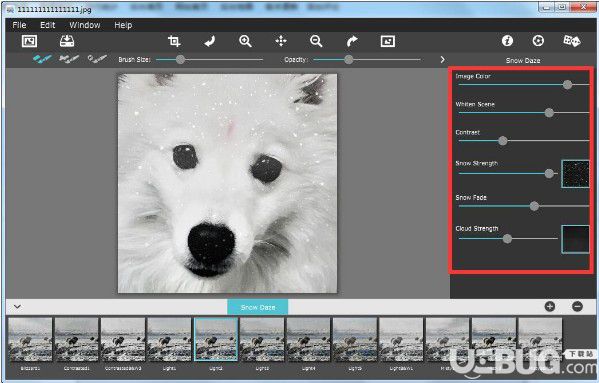This screenshot has width=599, height=383.
Task: Select the highlighted fifth preset thumbnail
Action: coord(216,339)
